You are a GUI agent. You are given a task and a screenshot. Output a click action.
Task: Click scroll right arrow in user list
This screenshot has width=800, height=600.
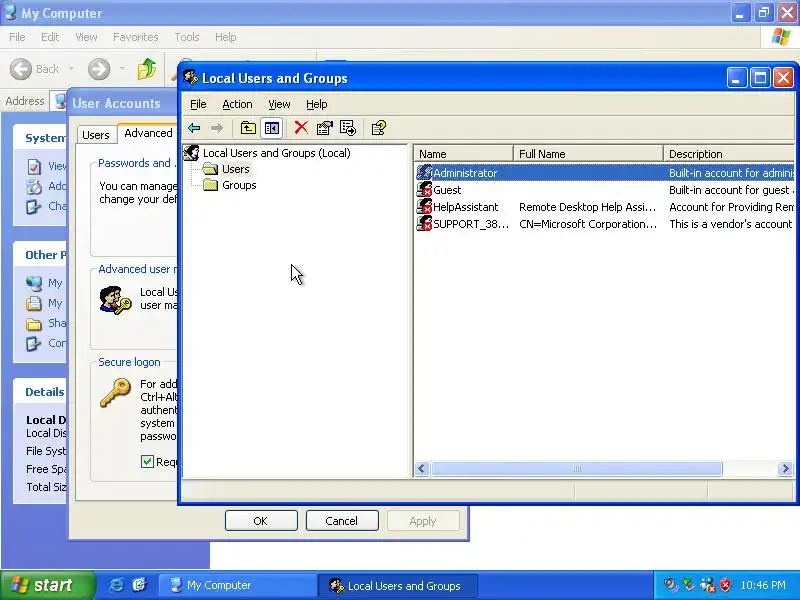[785, 468]
